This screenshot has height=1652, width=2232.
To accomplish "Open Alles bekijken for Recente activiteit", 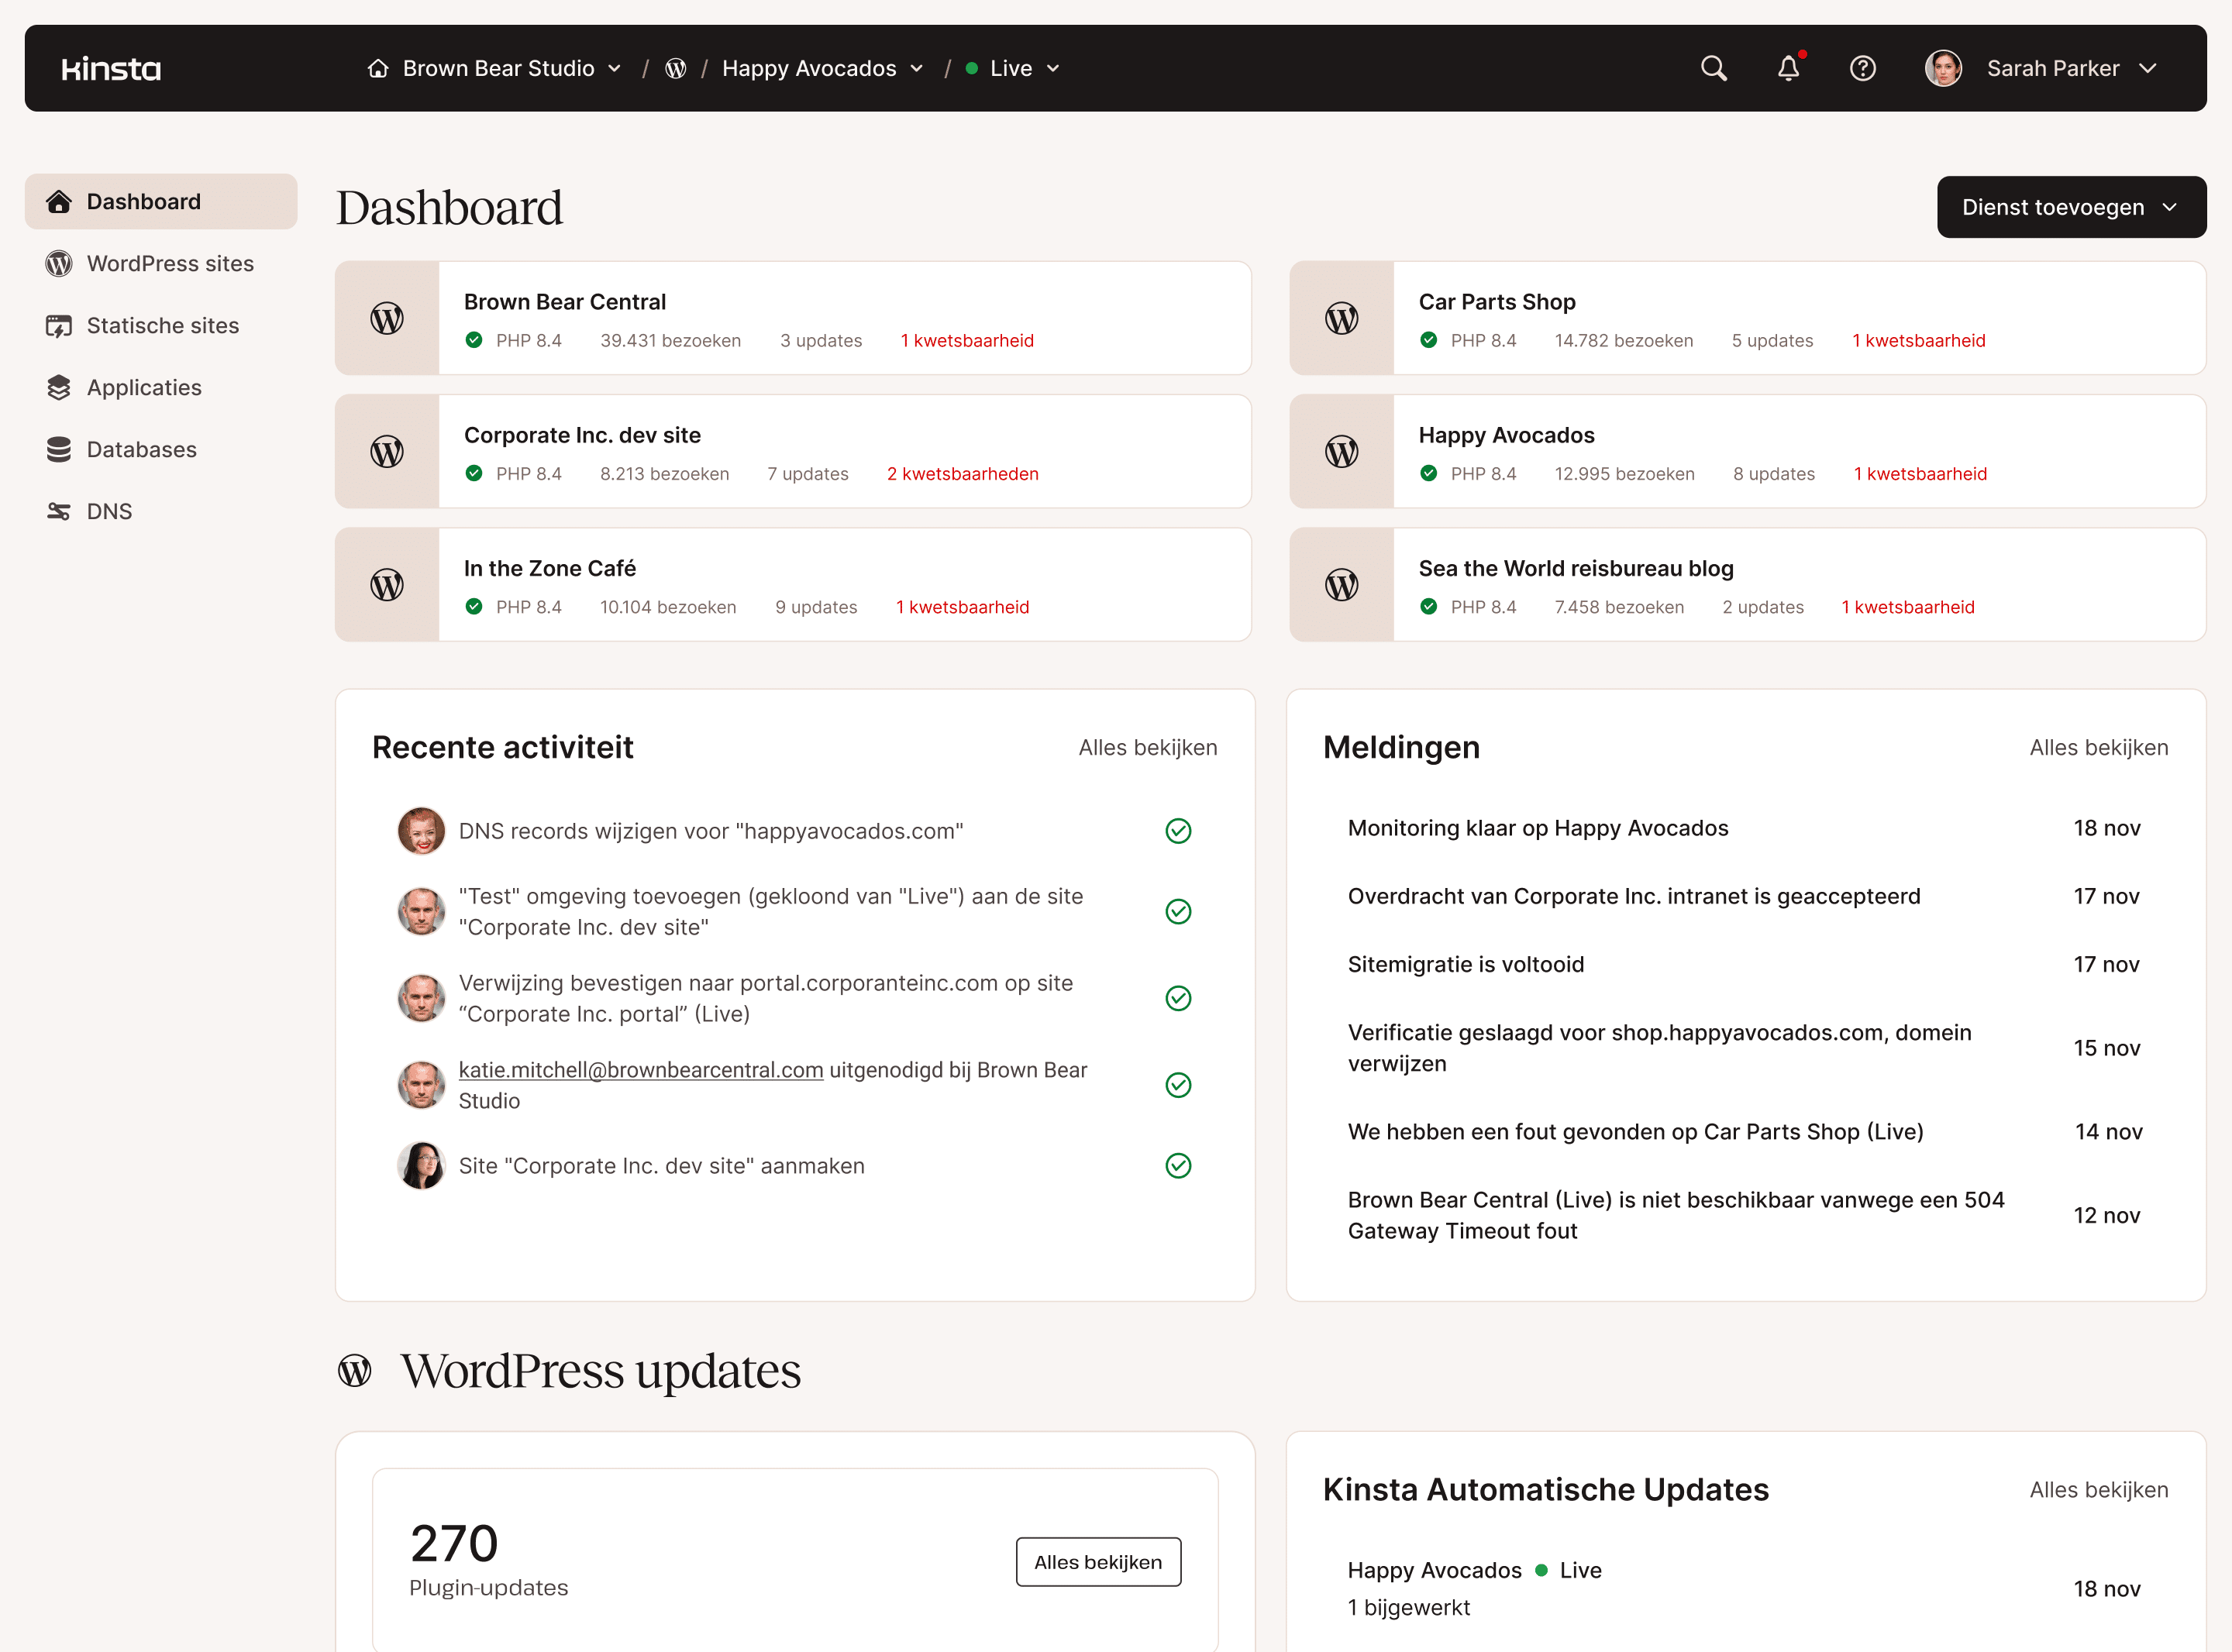I will click(x=1147, y=747).
